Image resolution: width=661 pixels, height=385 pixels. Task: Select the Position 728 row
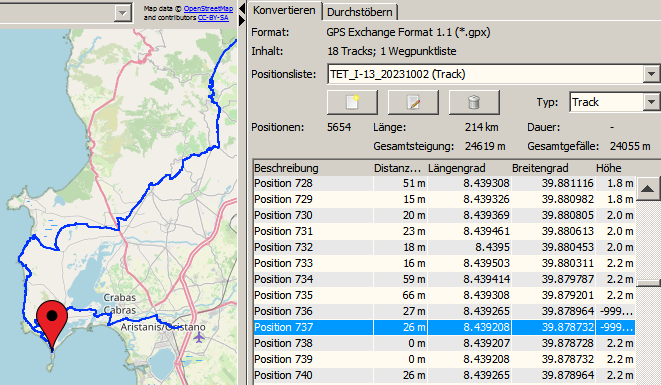point(444,183)
